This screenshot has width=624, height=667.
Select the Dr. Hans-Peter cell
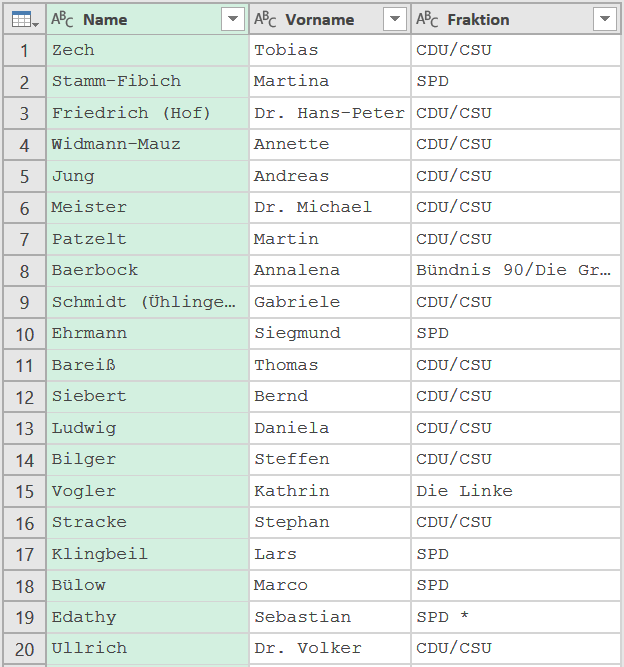coord(330,113)
